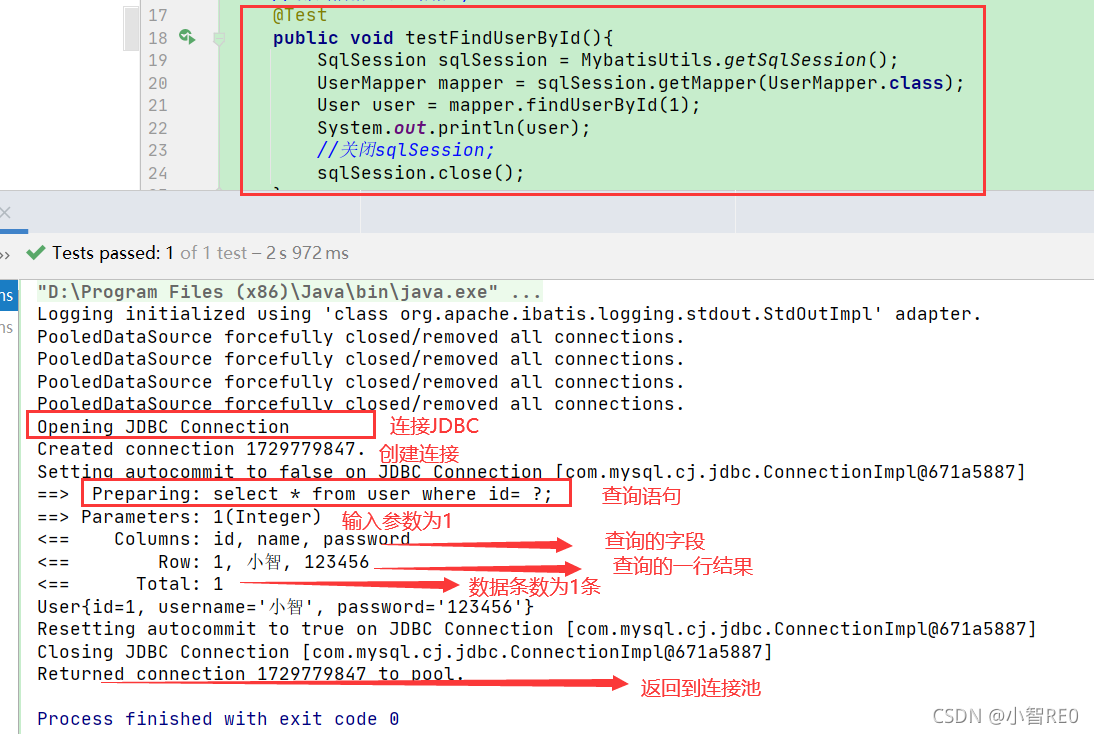Screen dimensions: 1094x734
Task: Click the @Test annotation in the editor
Action: (x=300, y=15)
